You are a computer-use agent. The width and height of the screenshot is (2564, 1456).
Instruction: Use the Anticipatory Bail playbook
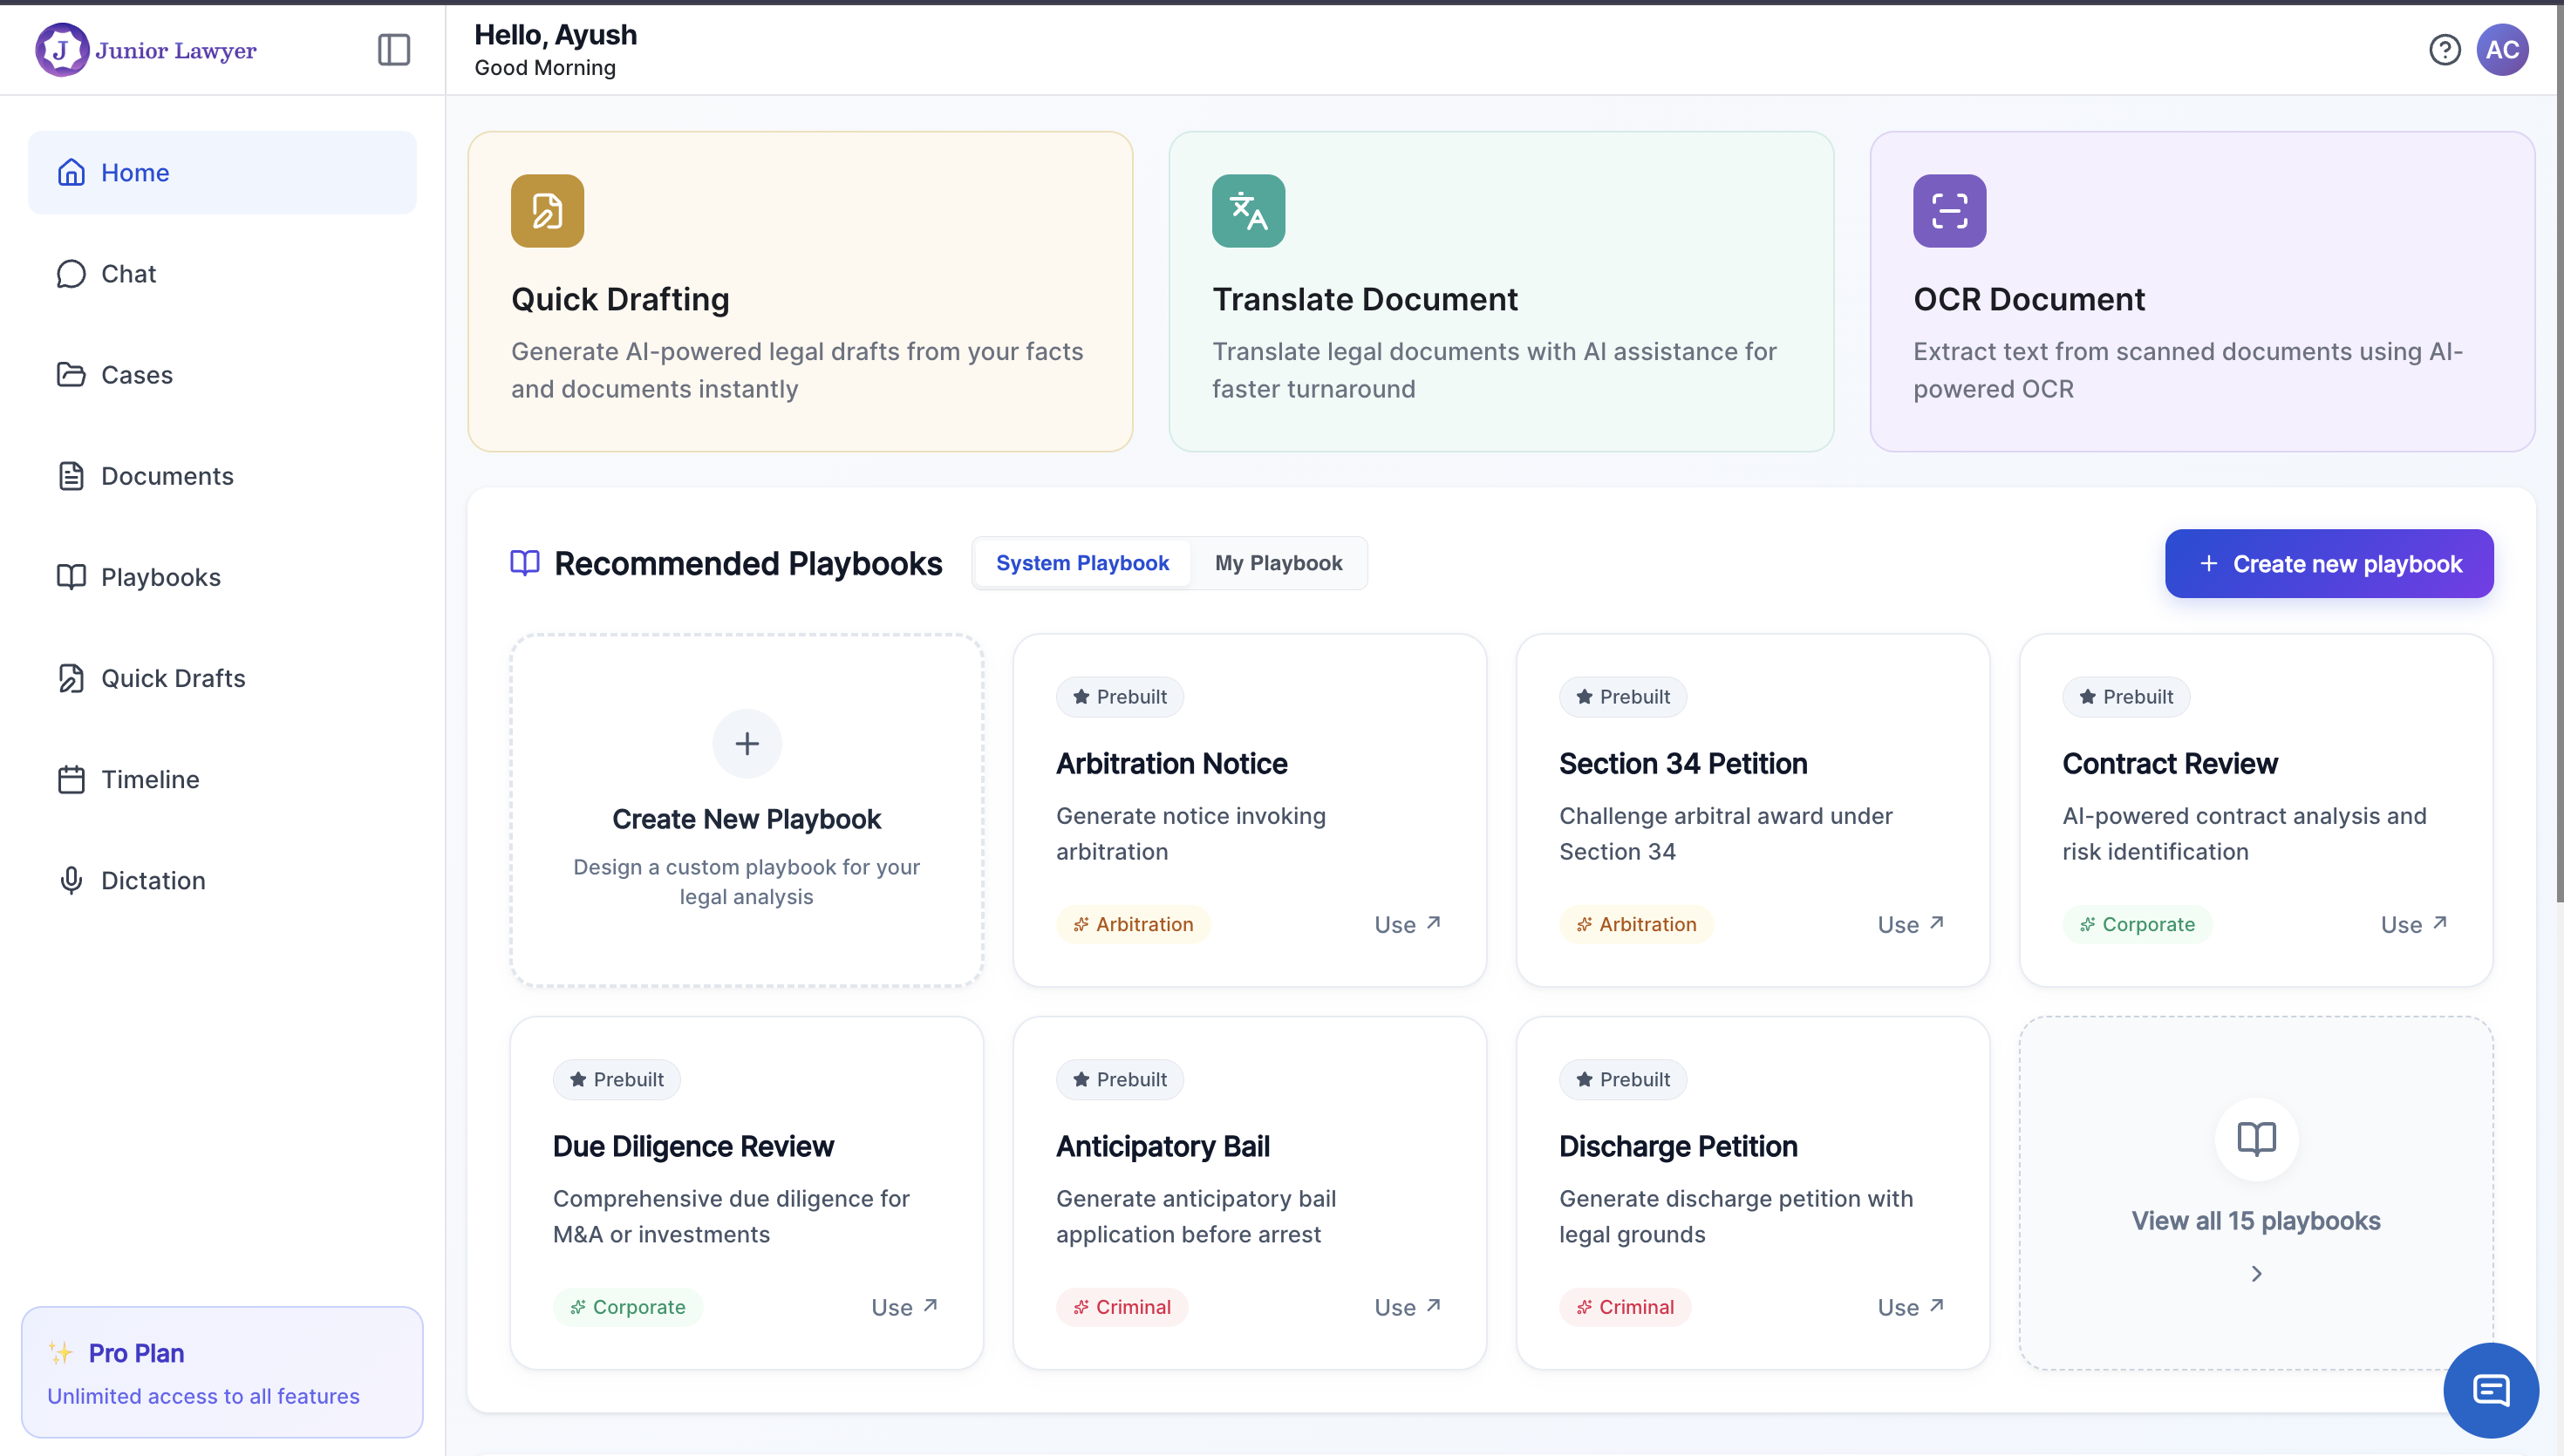[1407, 1307]
